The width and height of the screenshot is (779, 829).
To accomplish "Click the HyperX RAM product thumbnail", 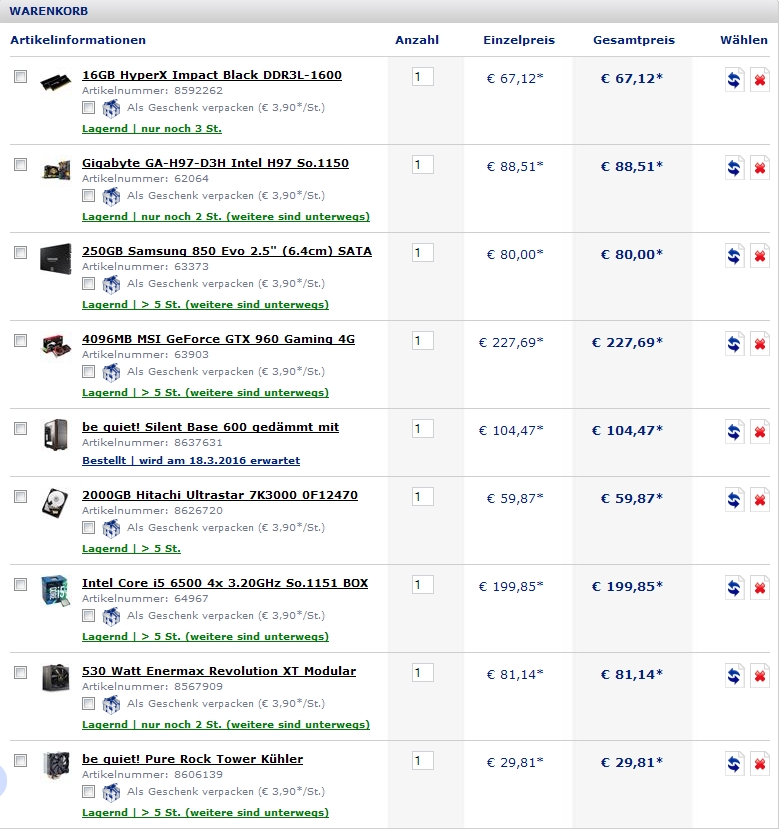I will [55, 83].
